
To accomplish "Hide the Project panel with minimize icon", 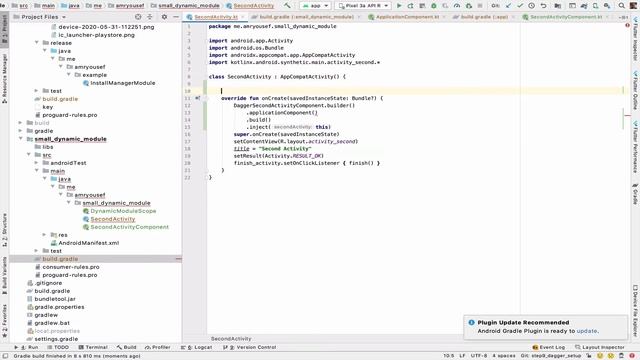I will click(x=176, y=17).
